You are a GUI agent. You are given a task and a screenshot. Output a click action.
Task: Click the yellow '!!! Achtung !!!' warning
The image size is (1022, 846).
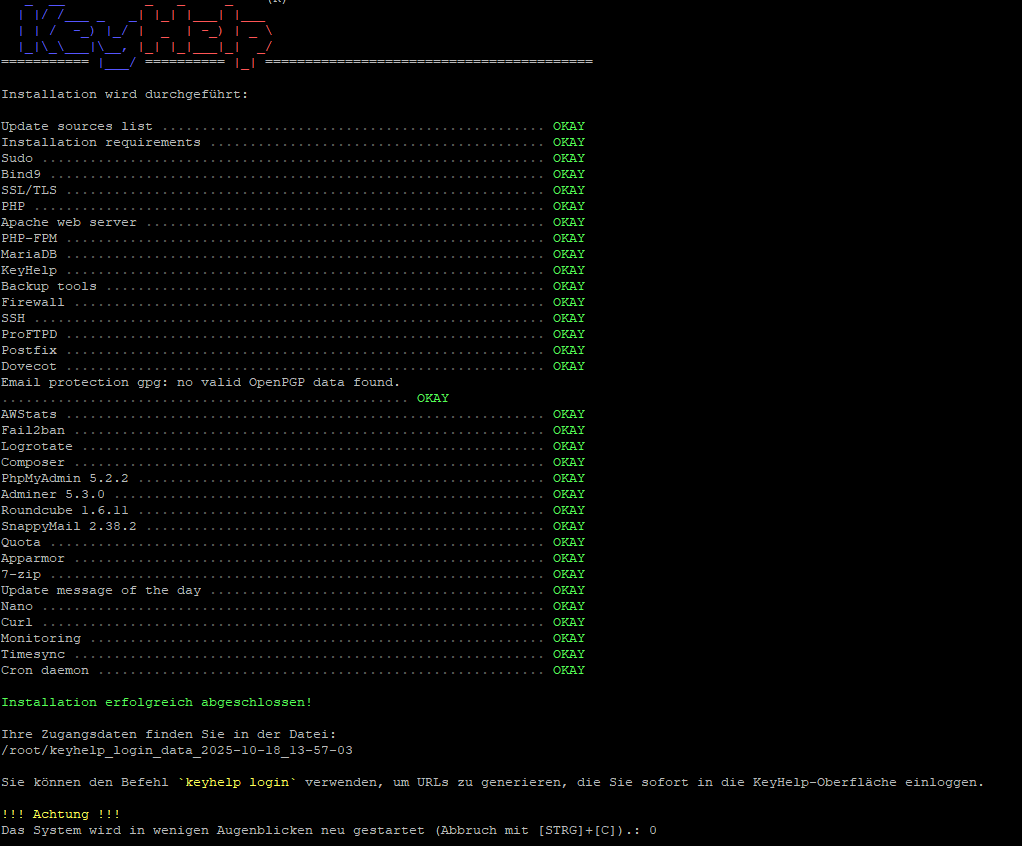coord(60,814)
